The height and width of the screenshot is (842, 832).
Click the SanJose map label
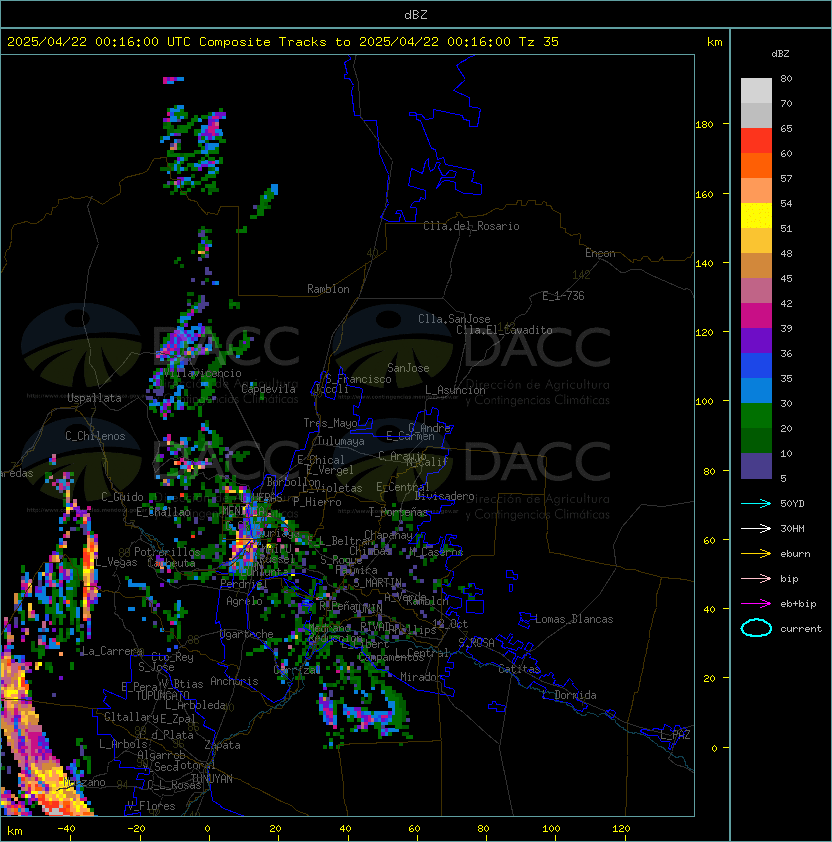point(408,368)
